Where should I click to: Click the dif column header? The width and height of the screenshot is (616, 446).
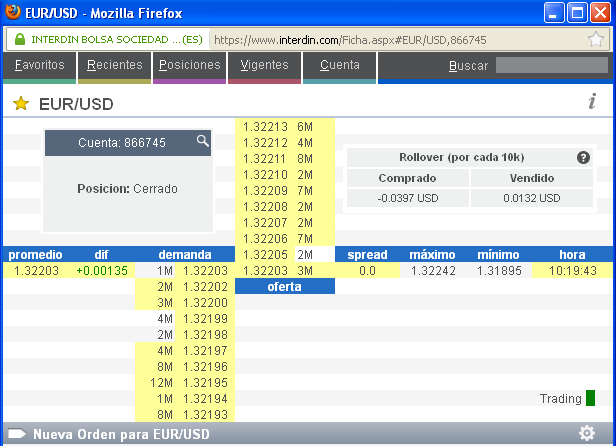tap(101, 255)
